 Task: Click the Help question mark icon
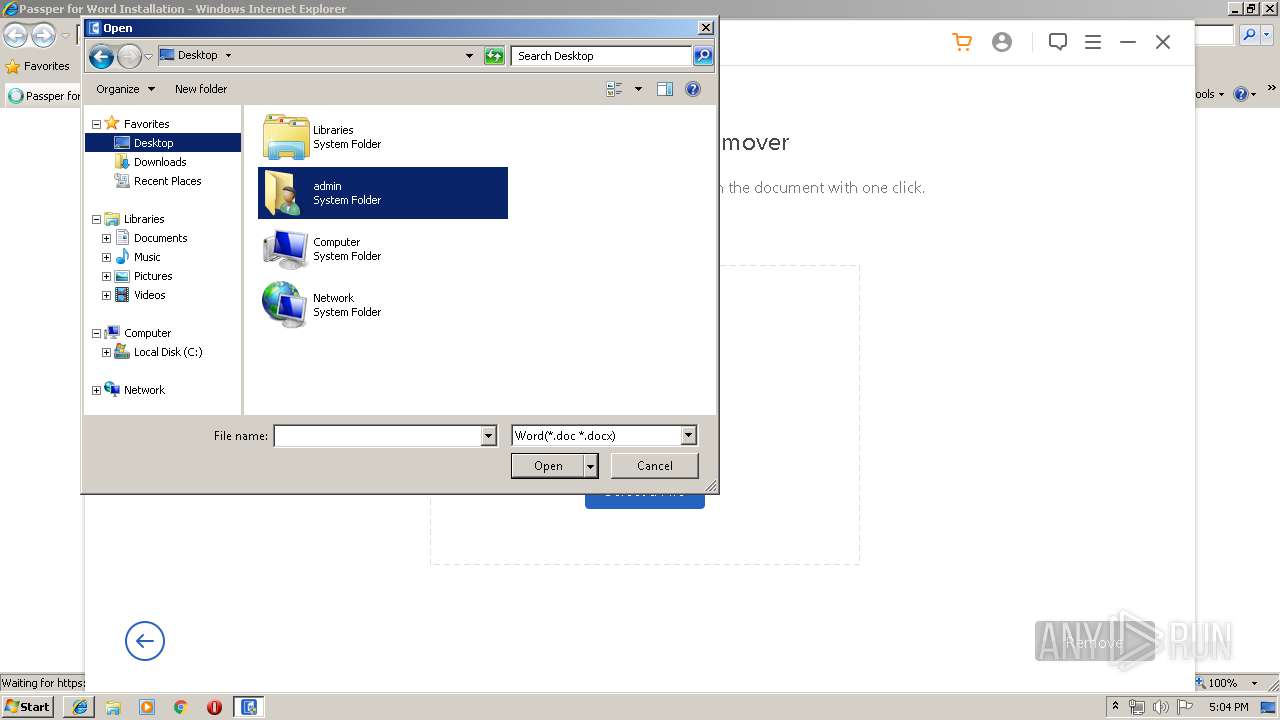point(693,89)
